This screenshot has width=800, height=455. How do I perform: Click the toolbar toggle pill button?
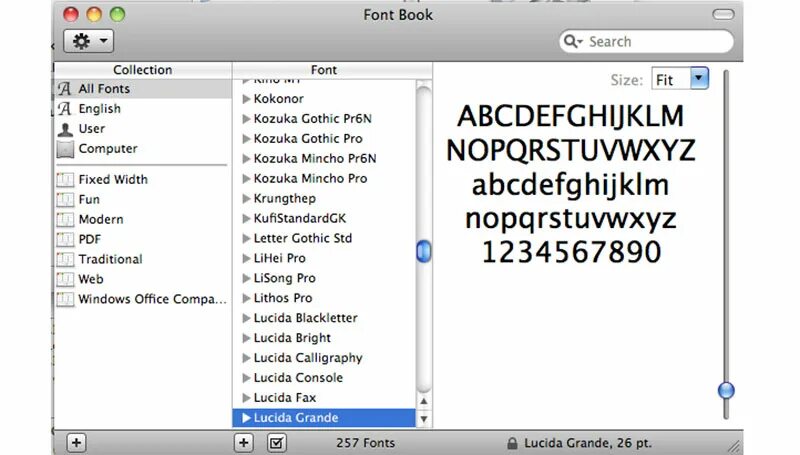[x=723, y=15]
